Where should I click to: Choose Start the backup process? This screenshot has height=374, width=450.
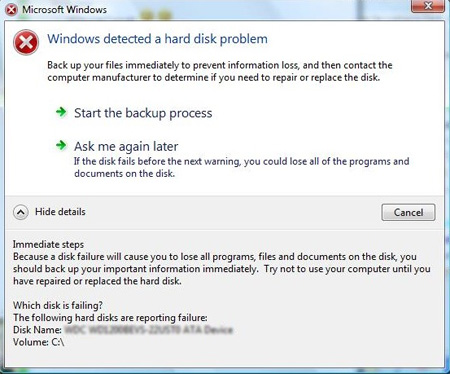[x=143, y=113]
